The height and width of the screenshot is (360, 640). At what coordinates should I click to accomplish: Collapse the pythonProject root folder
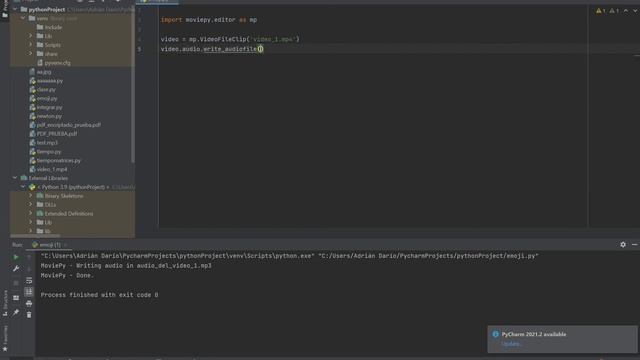[x=15, y=9]
